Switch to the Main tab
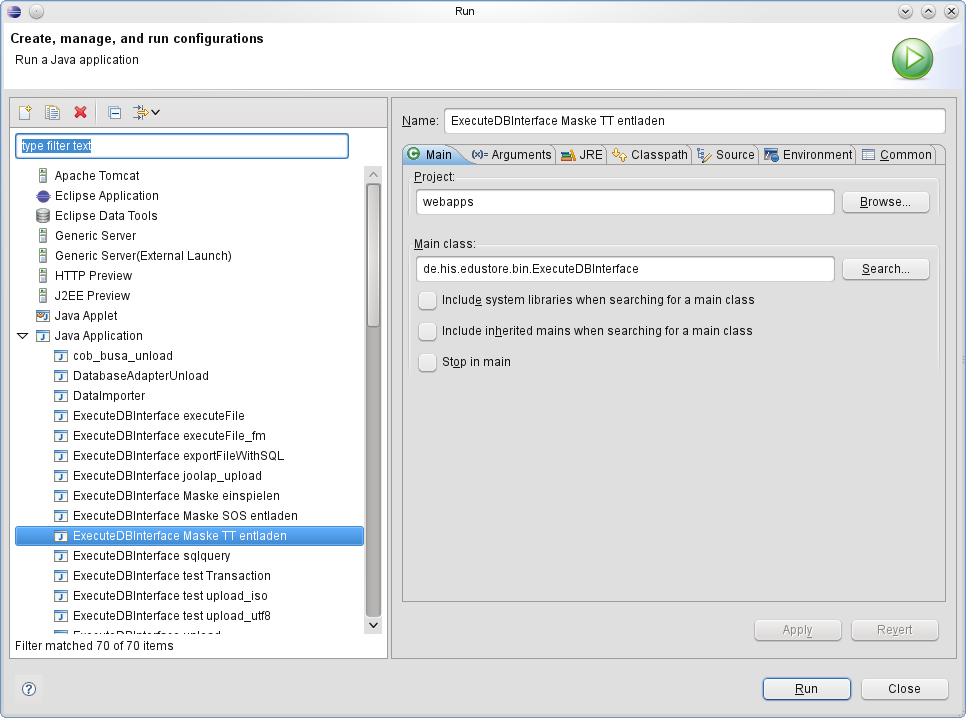 click(x=430, y=155)
